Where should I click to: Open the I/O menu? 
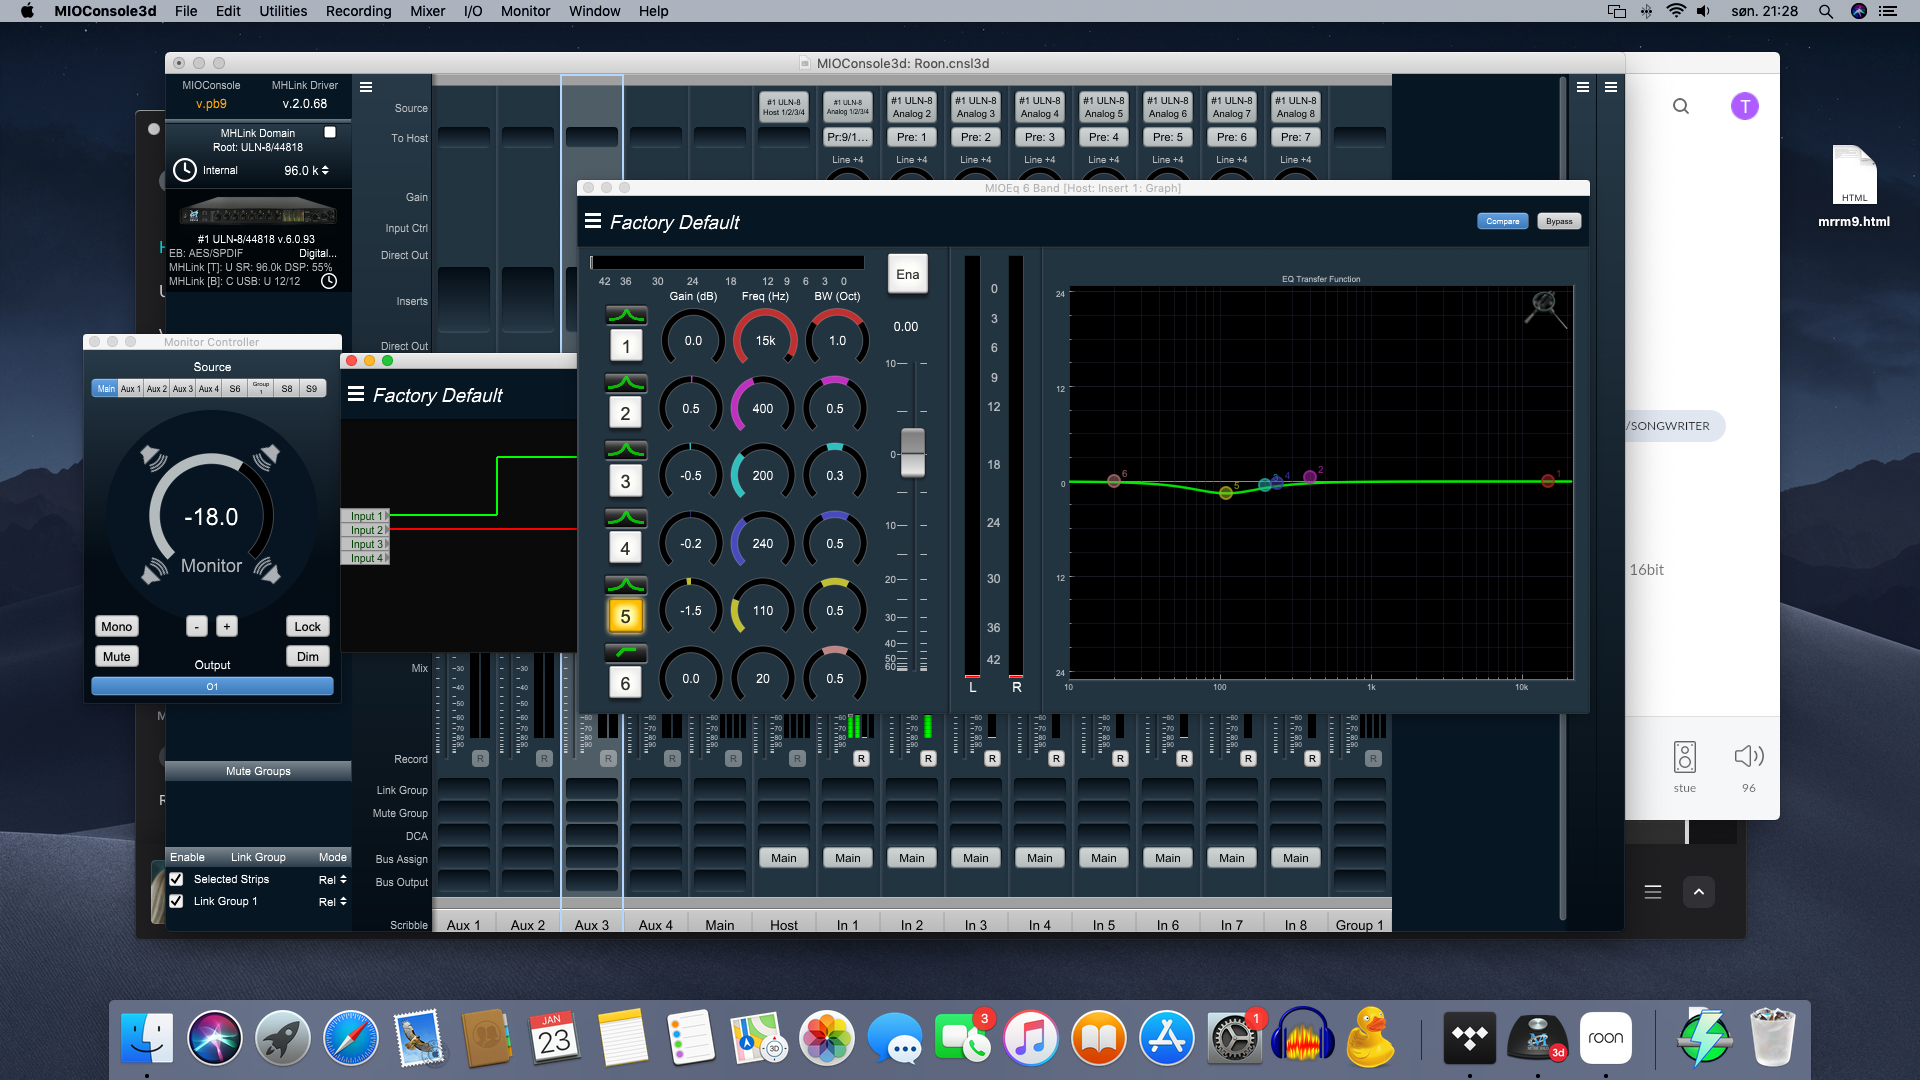(473, 11)
